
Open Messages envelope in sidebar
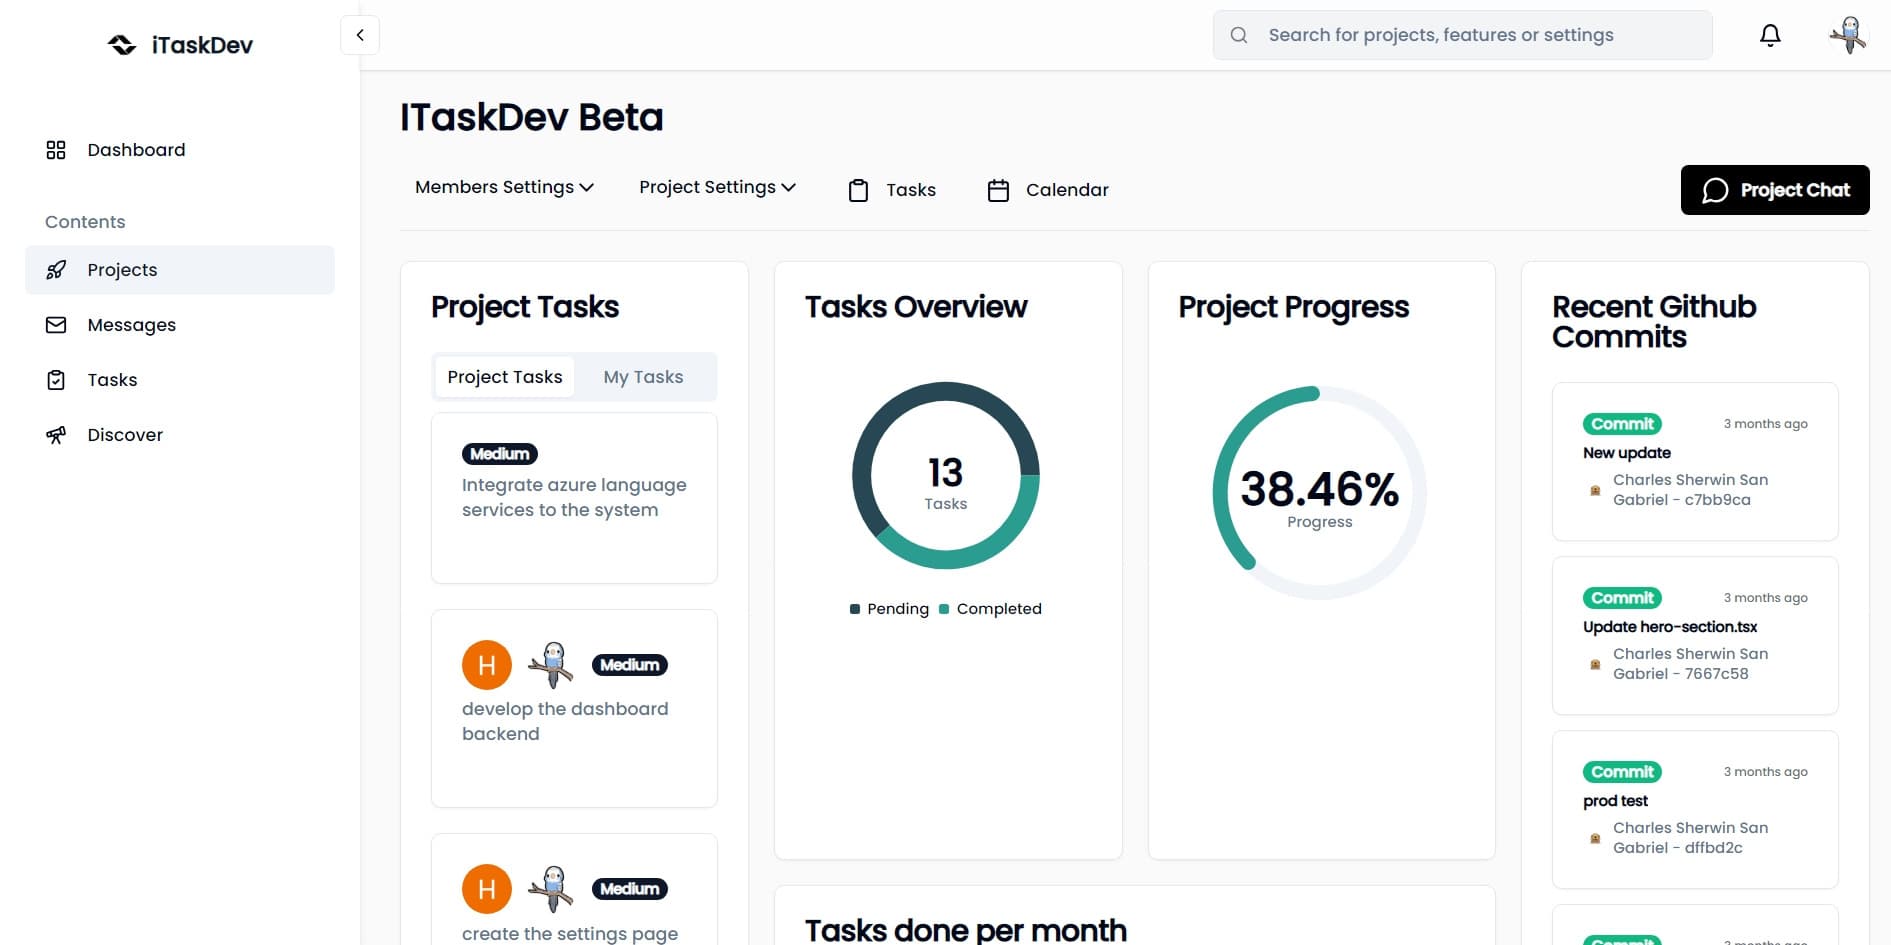56,325
